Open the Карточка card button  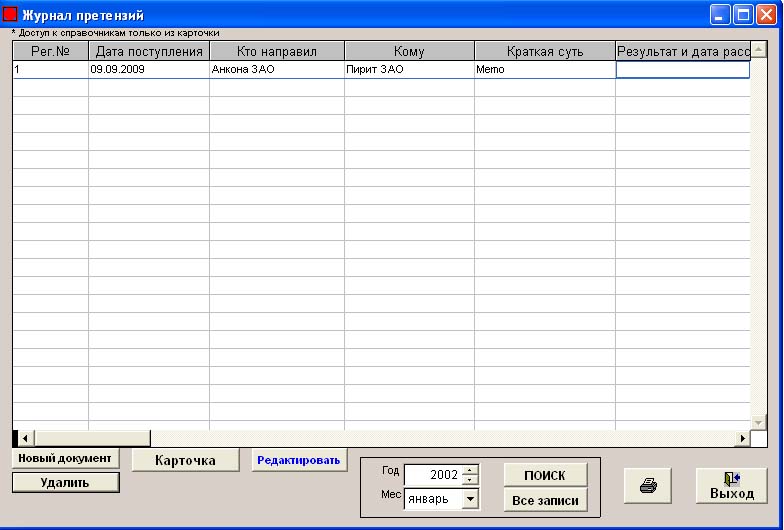click(187, 460)
